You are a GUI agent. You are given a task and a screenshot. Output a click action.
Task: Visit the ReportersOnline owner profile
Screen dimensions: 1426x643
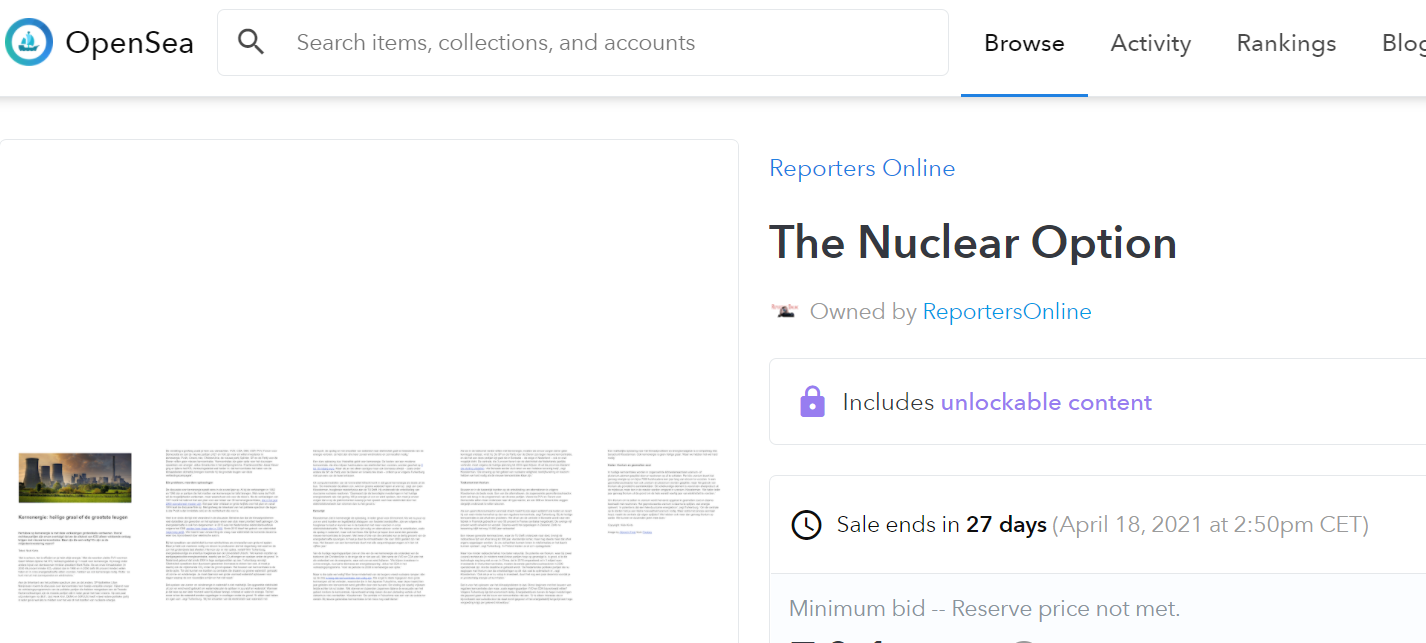[1006, 312]
